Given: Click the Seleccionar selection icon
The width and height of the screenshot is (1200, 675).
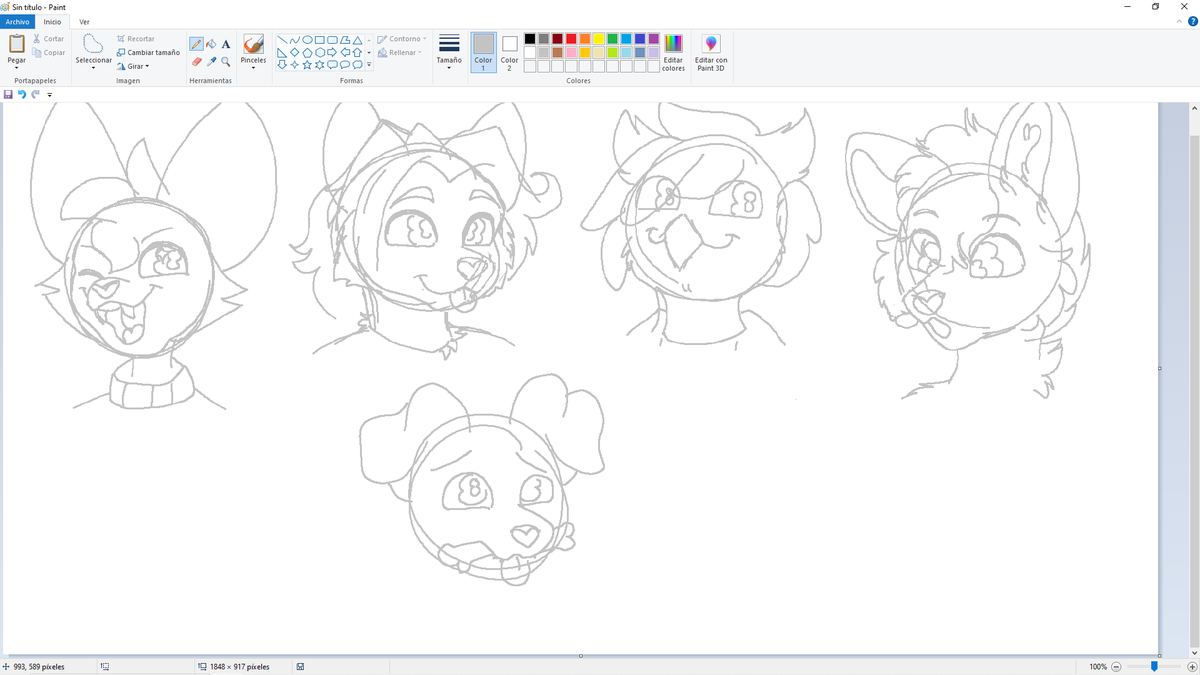Looking at the screenshot, I should coord(93,44).
